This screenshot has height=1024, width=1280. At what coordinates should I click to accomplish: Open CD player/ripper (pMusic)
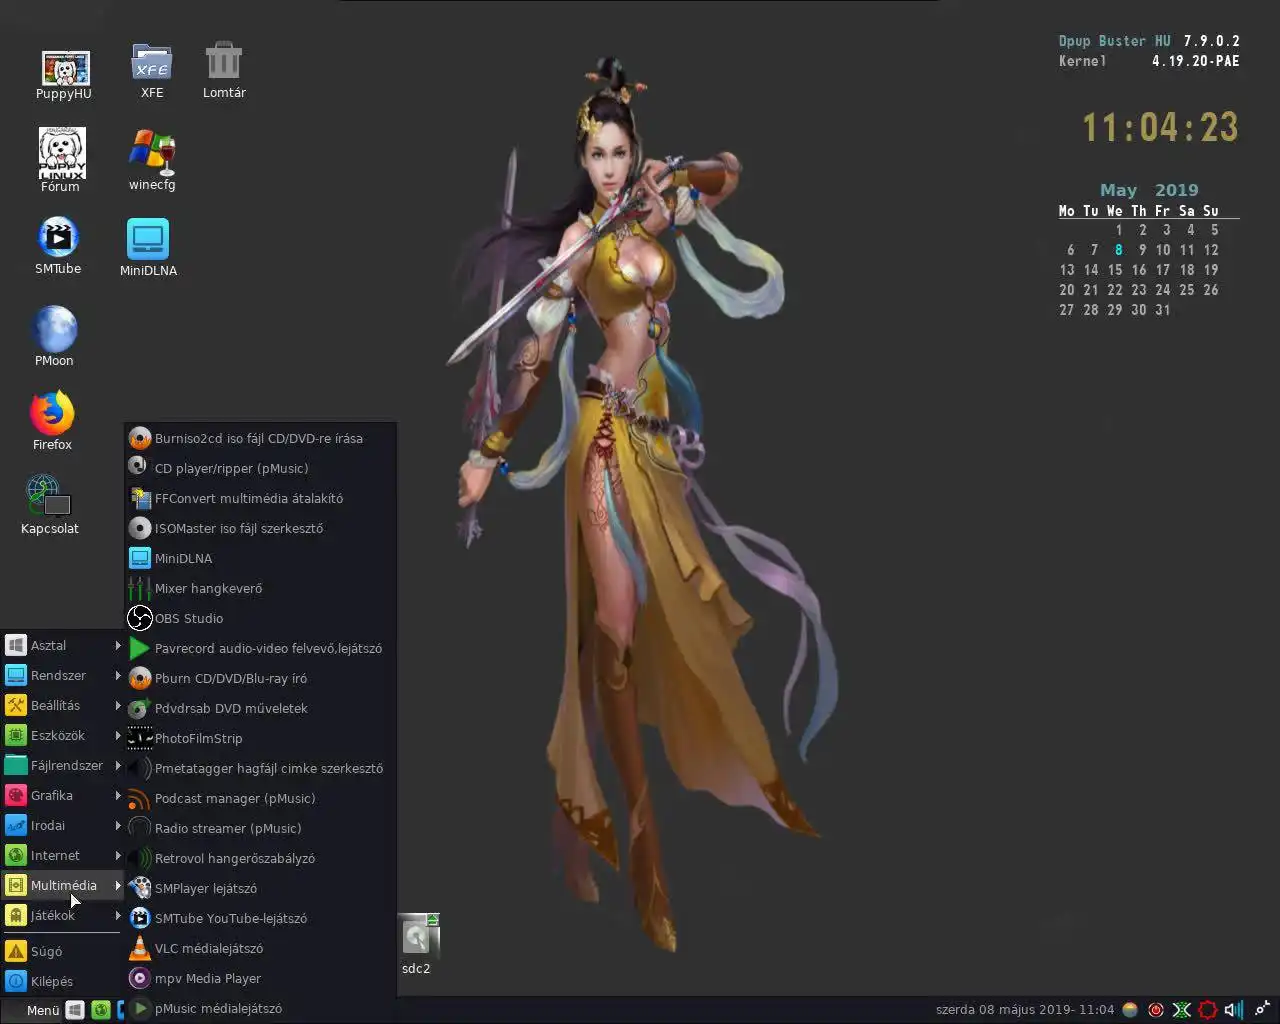260,468
